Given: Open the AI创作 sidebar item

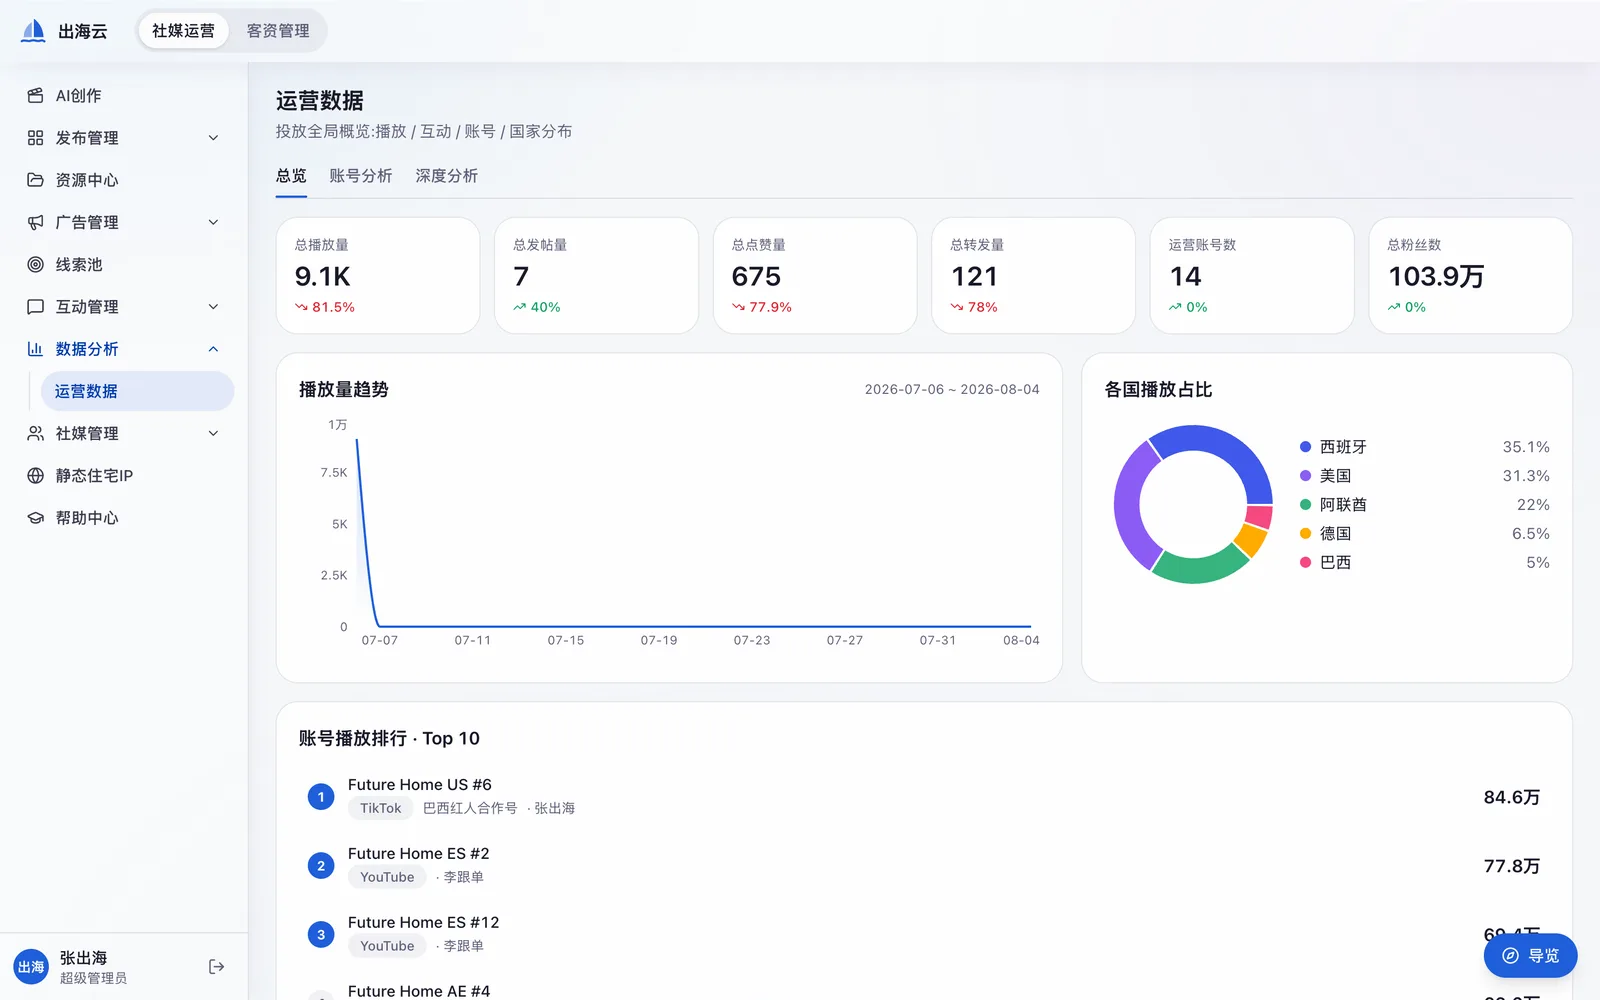Looking at the screenshot, I should coord(124,96).
